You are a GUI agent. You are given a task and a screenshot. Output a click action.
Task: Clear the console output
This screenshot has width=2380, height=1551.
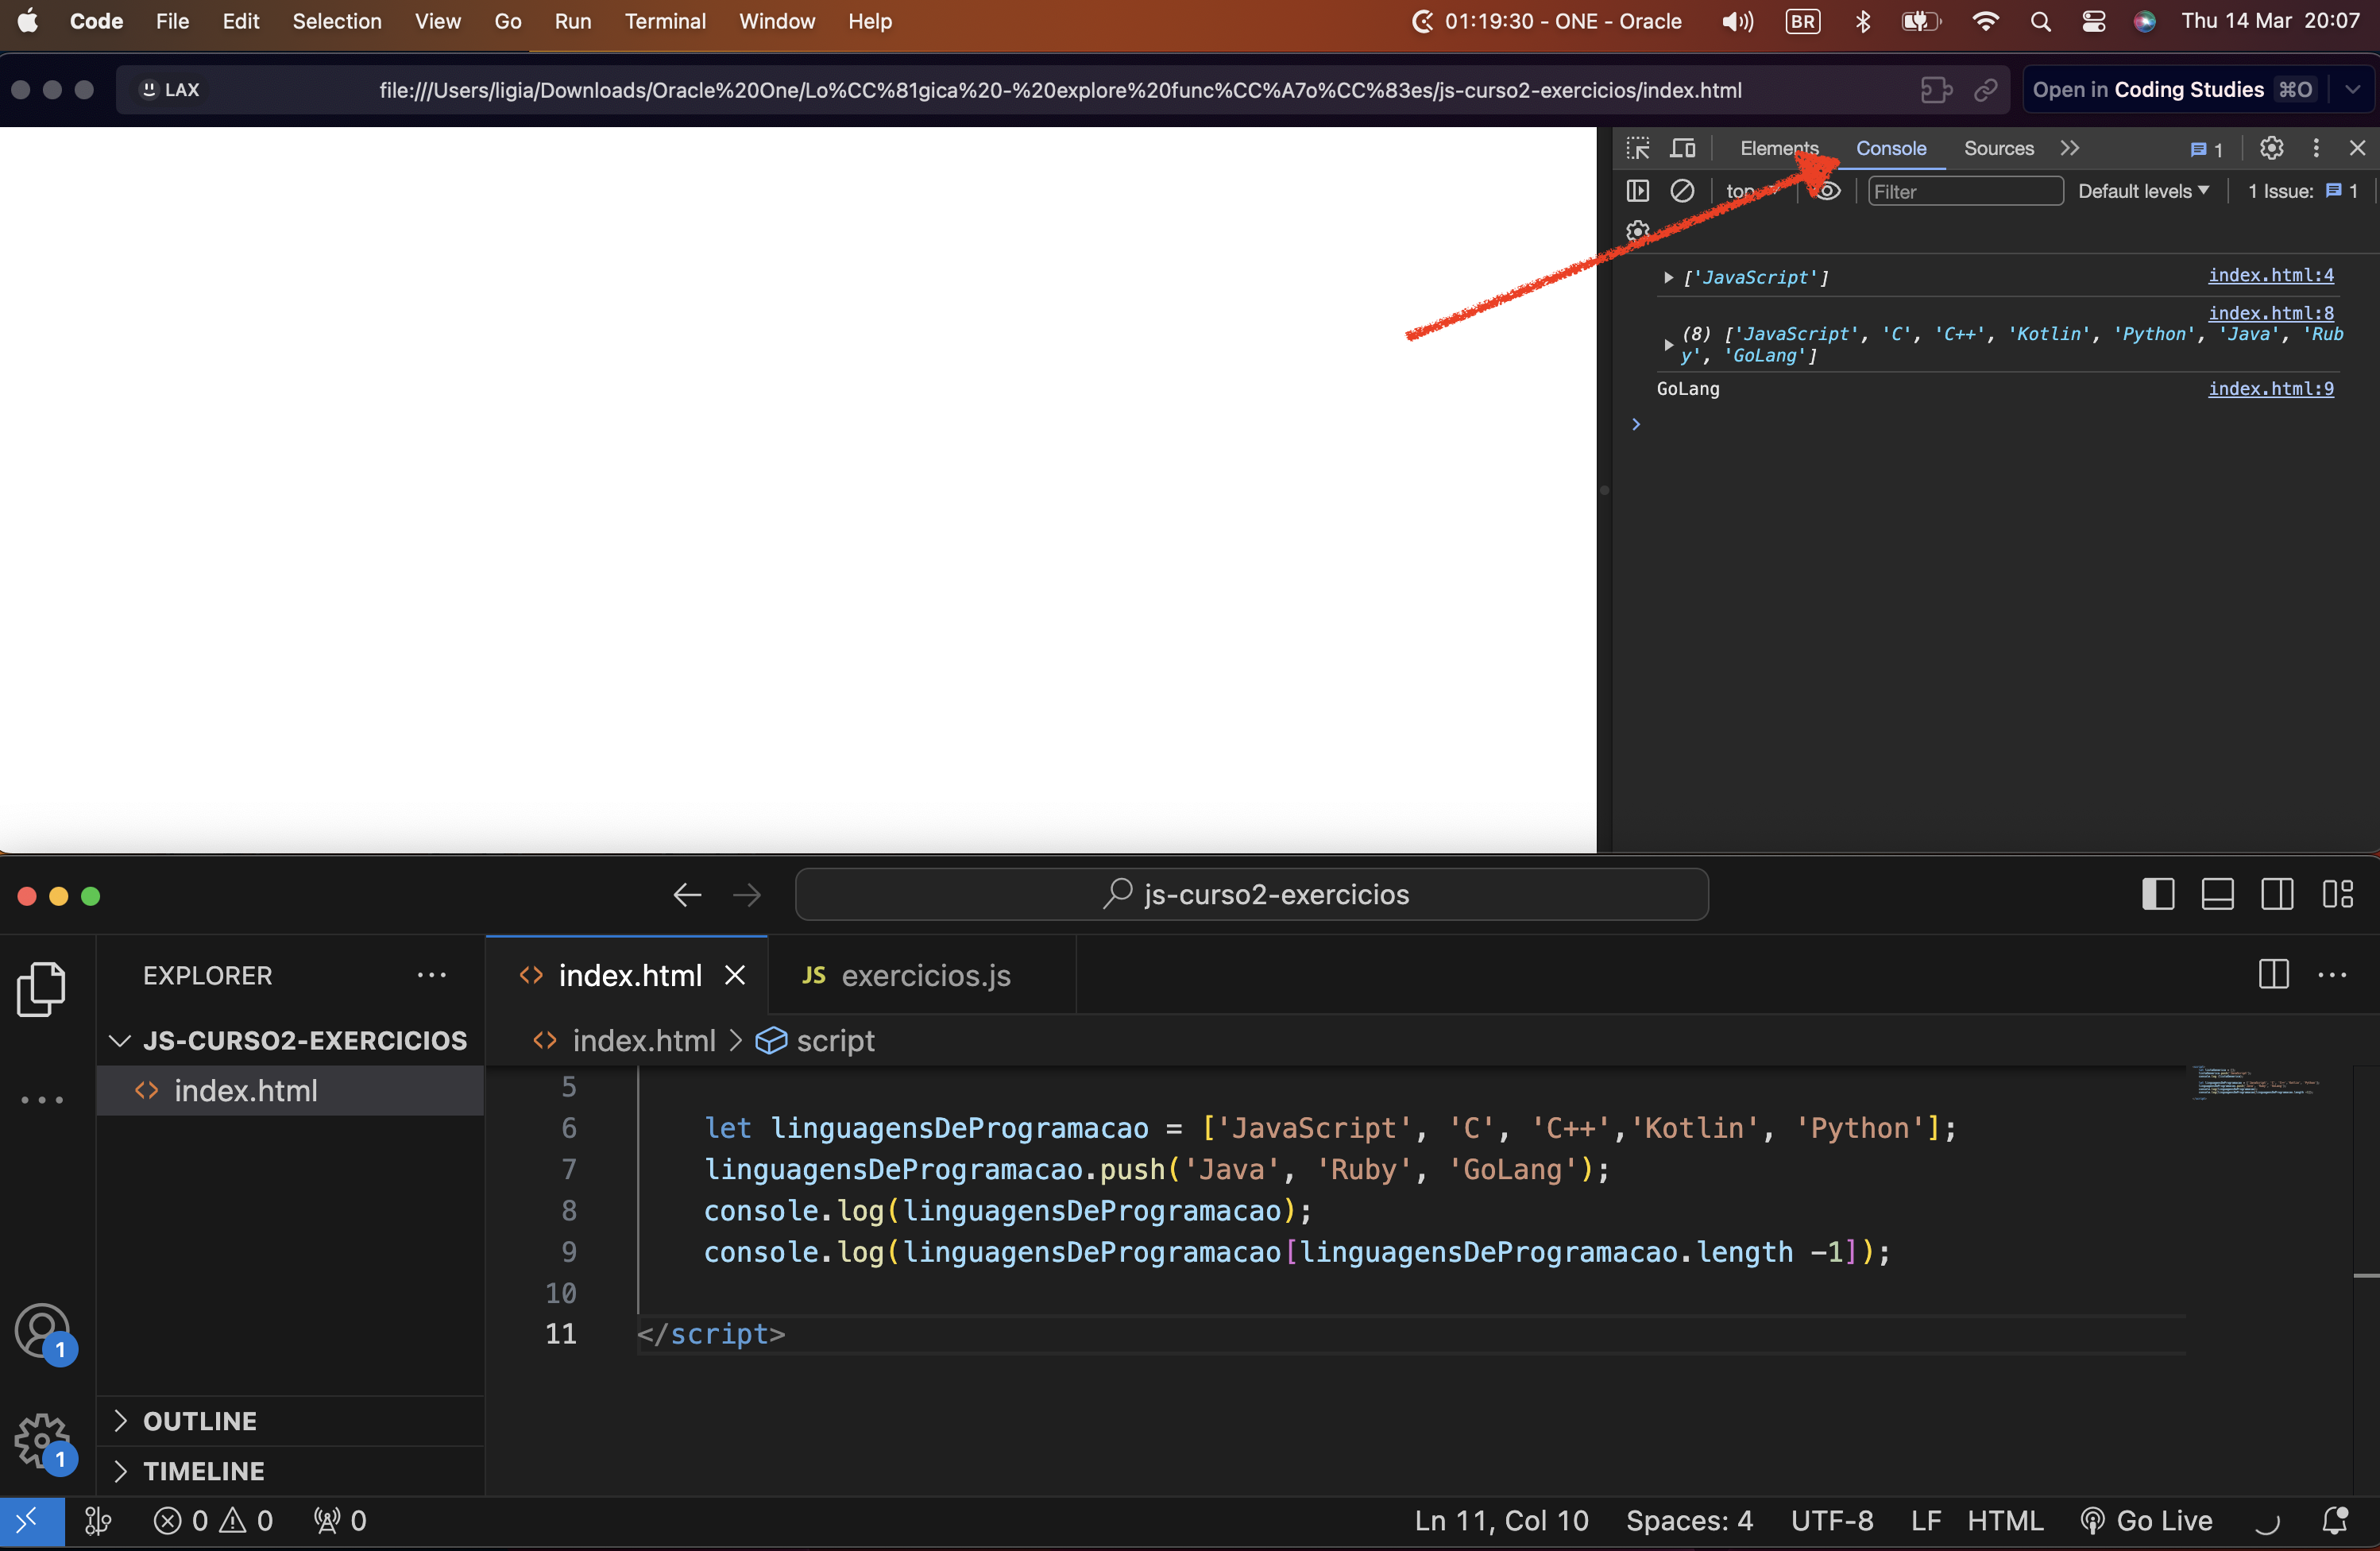coord(1682,190)
